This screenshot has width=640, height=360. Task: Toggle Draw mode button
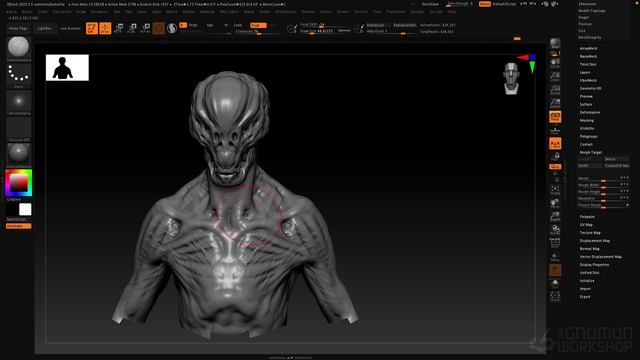coord(105,28)
